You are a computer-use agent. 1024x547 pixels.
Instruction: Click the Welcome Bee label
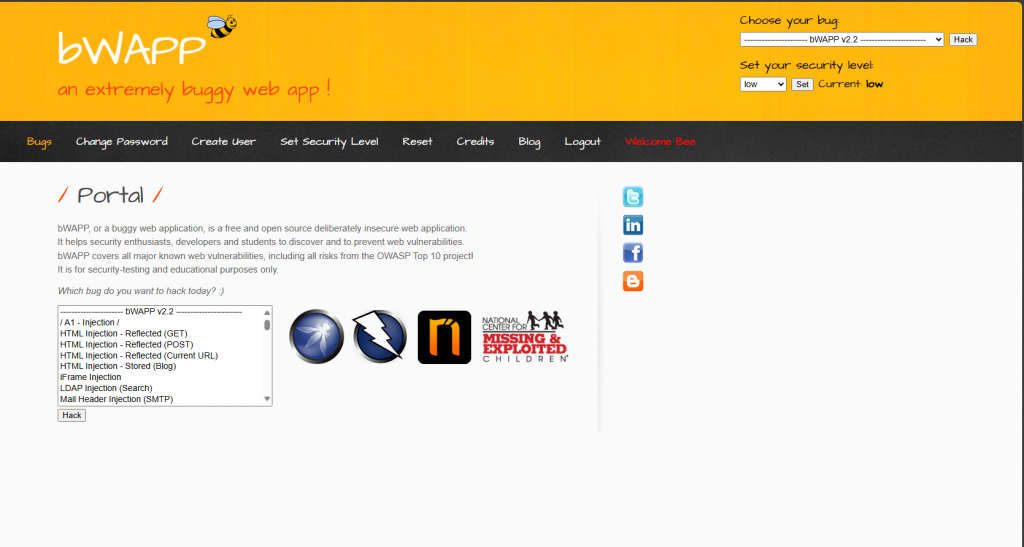(x=660, y=142)
